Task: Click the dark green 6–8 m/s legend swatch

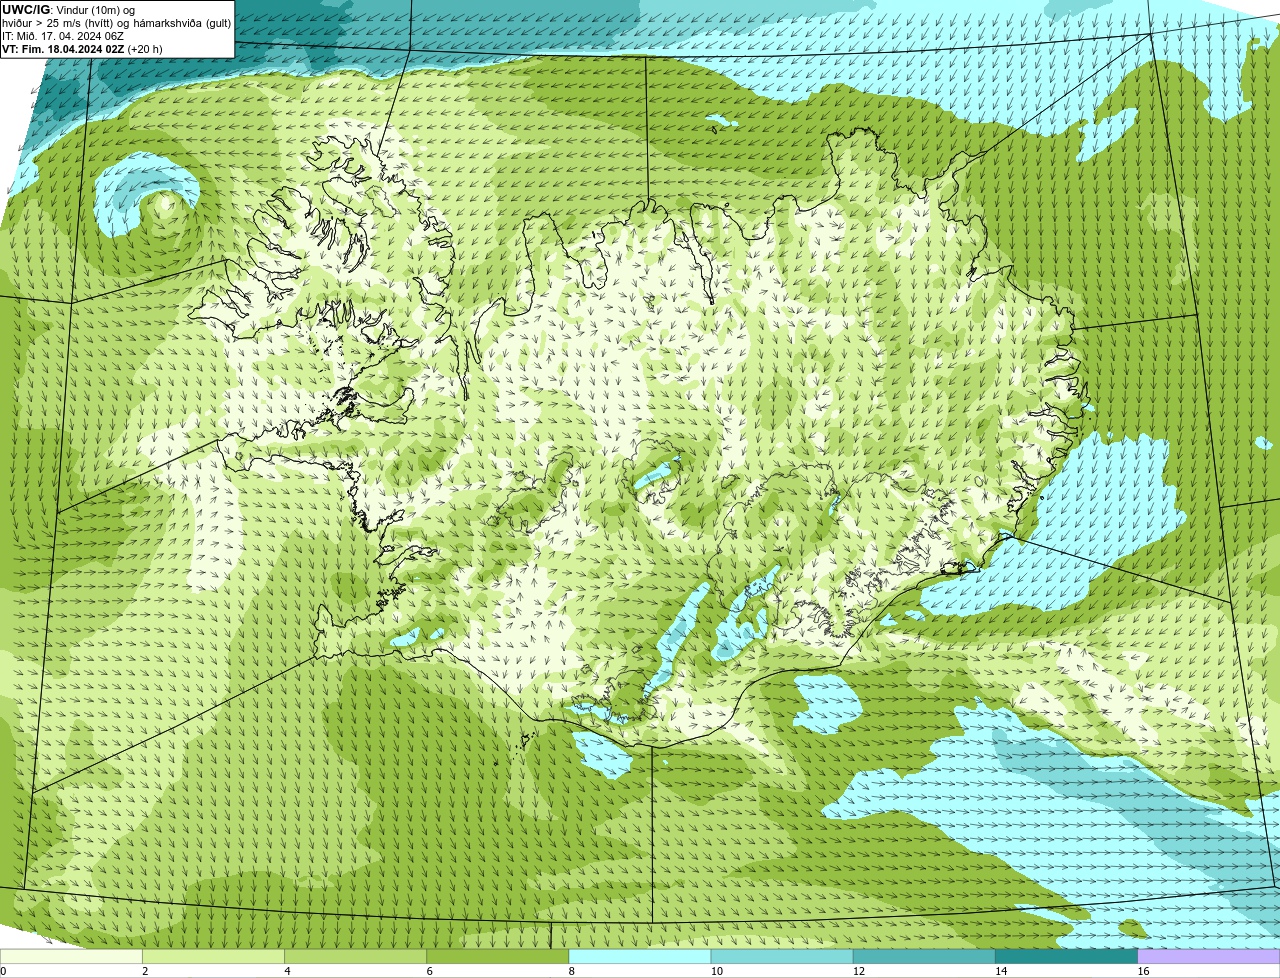Action: (498, 956)
